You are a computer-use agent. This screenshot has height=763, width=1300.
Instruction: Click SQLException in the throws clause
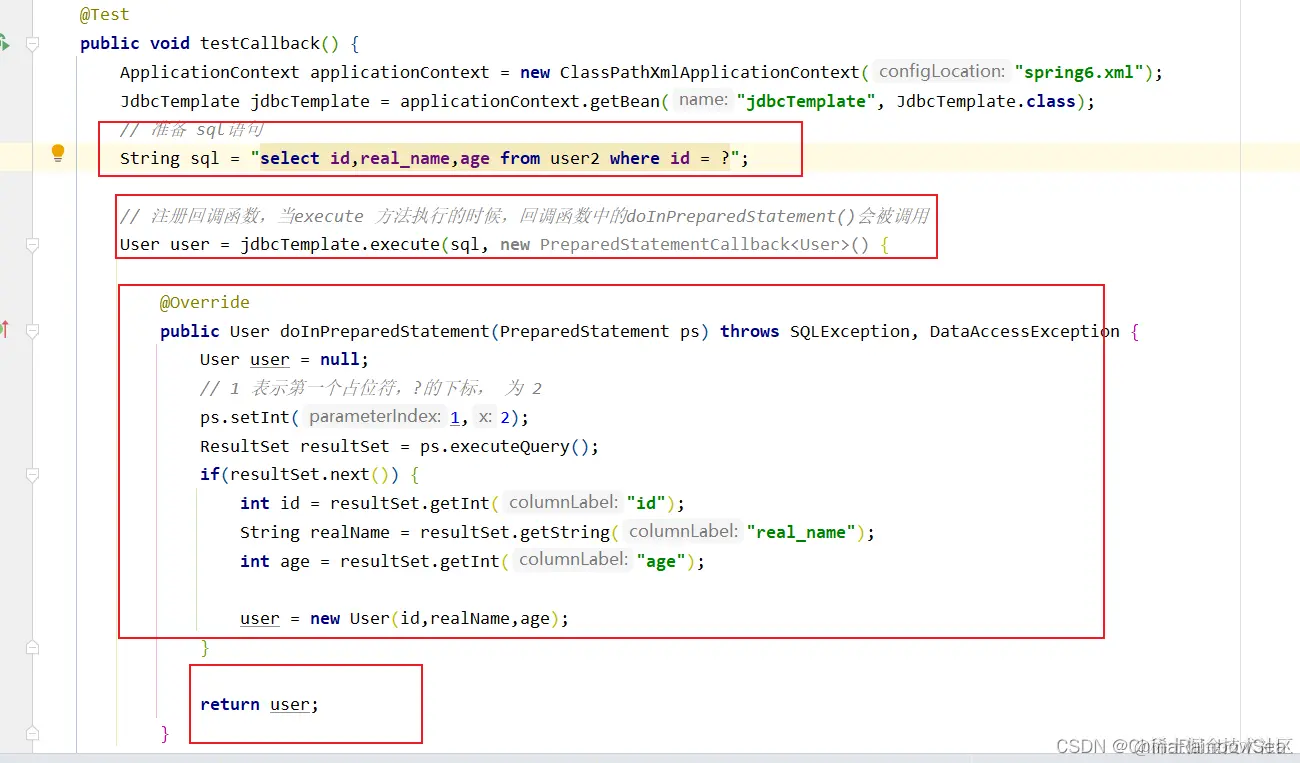[849, 331]
